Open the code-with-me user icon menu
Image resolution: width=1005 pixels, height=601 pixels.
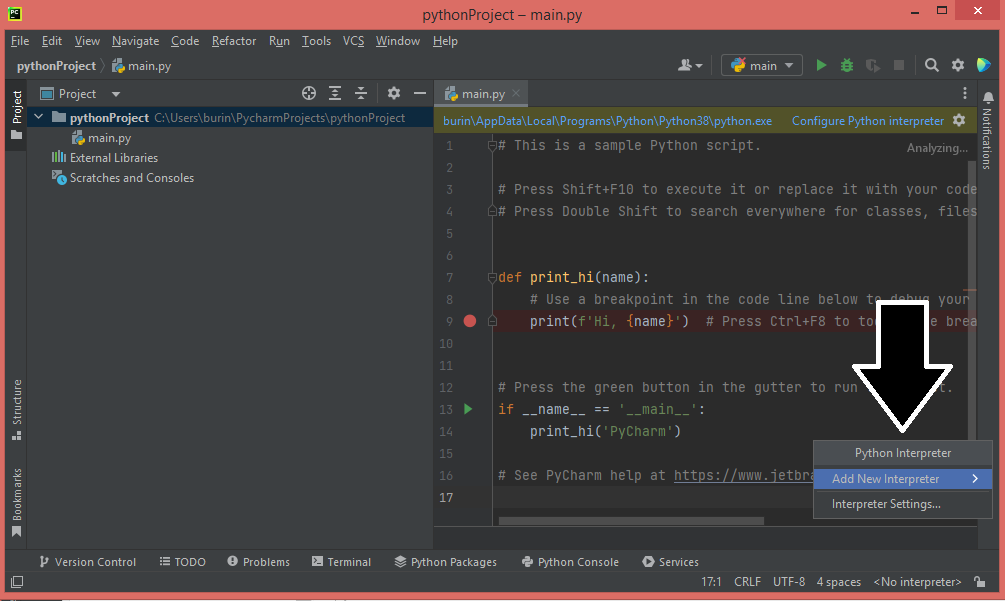[690, 65]
